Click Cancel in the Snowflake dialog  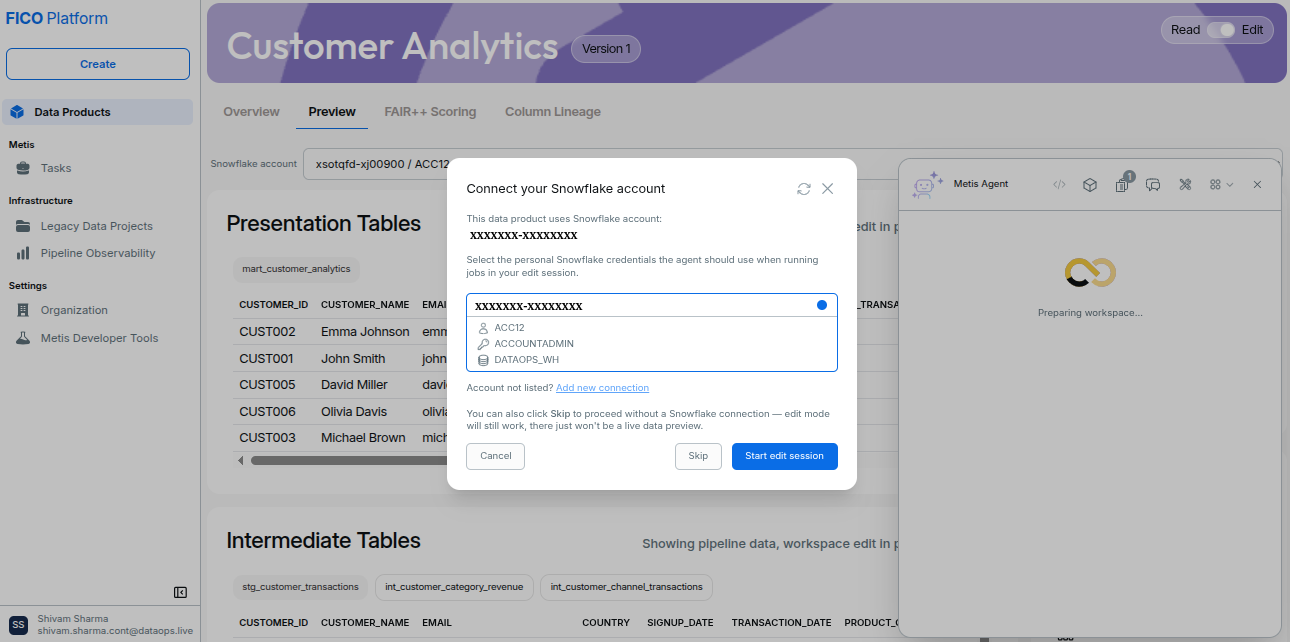(x=496, y=456)
